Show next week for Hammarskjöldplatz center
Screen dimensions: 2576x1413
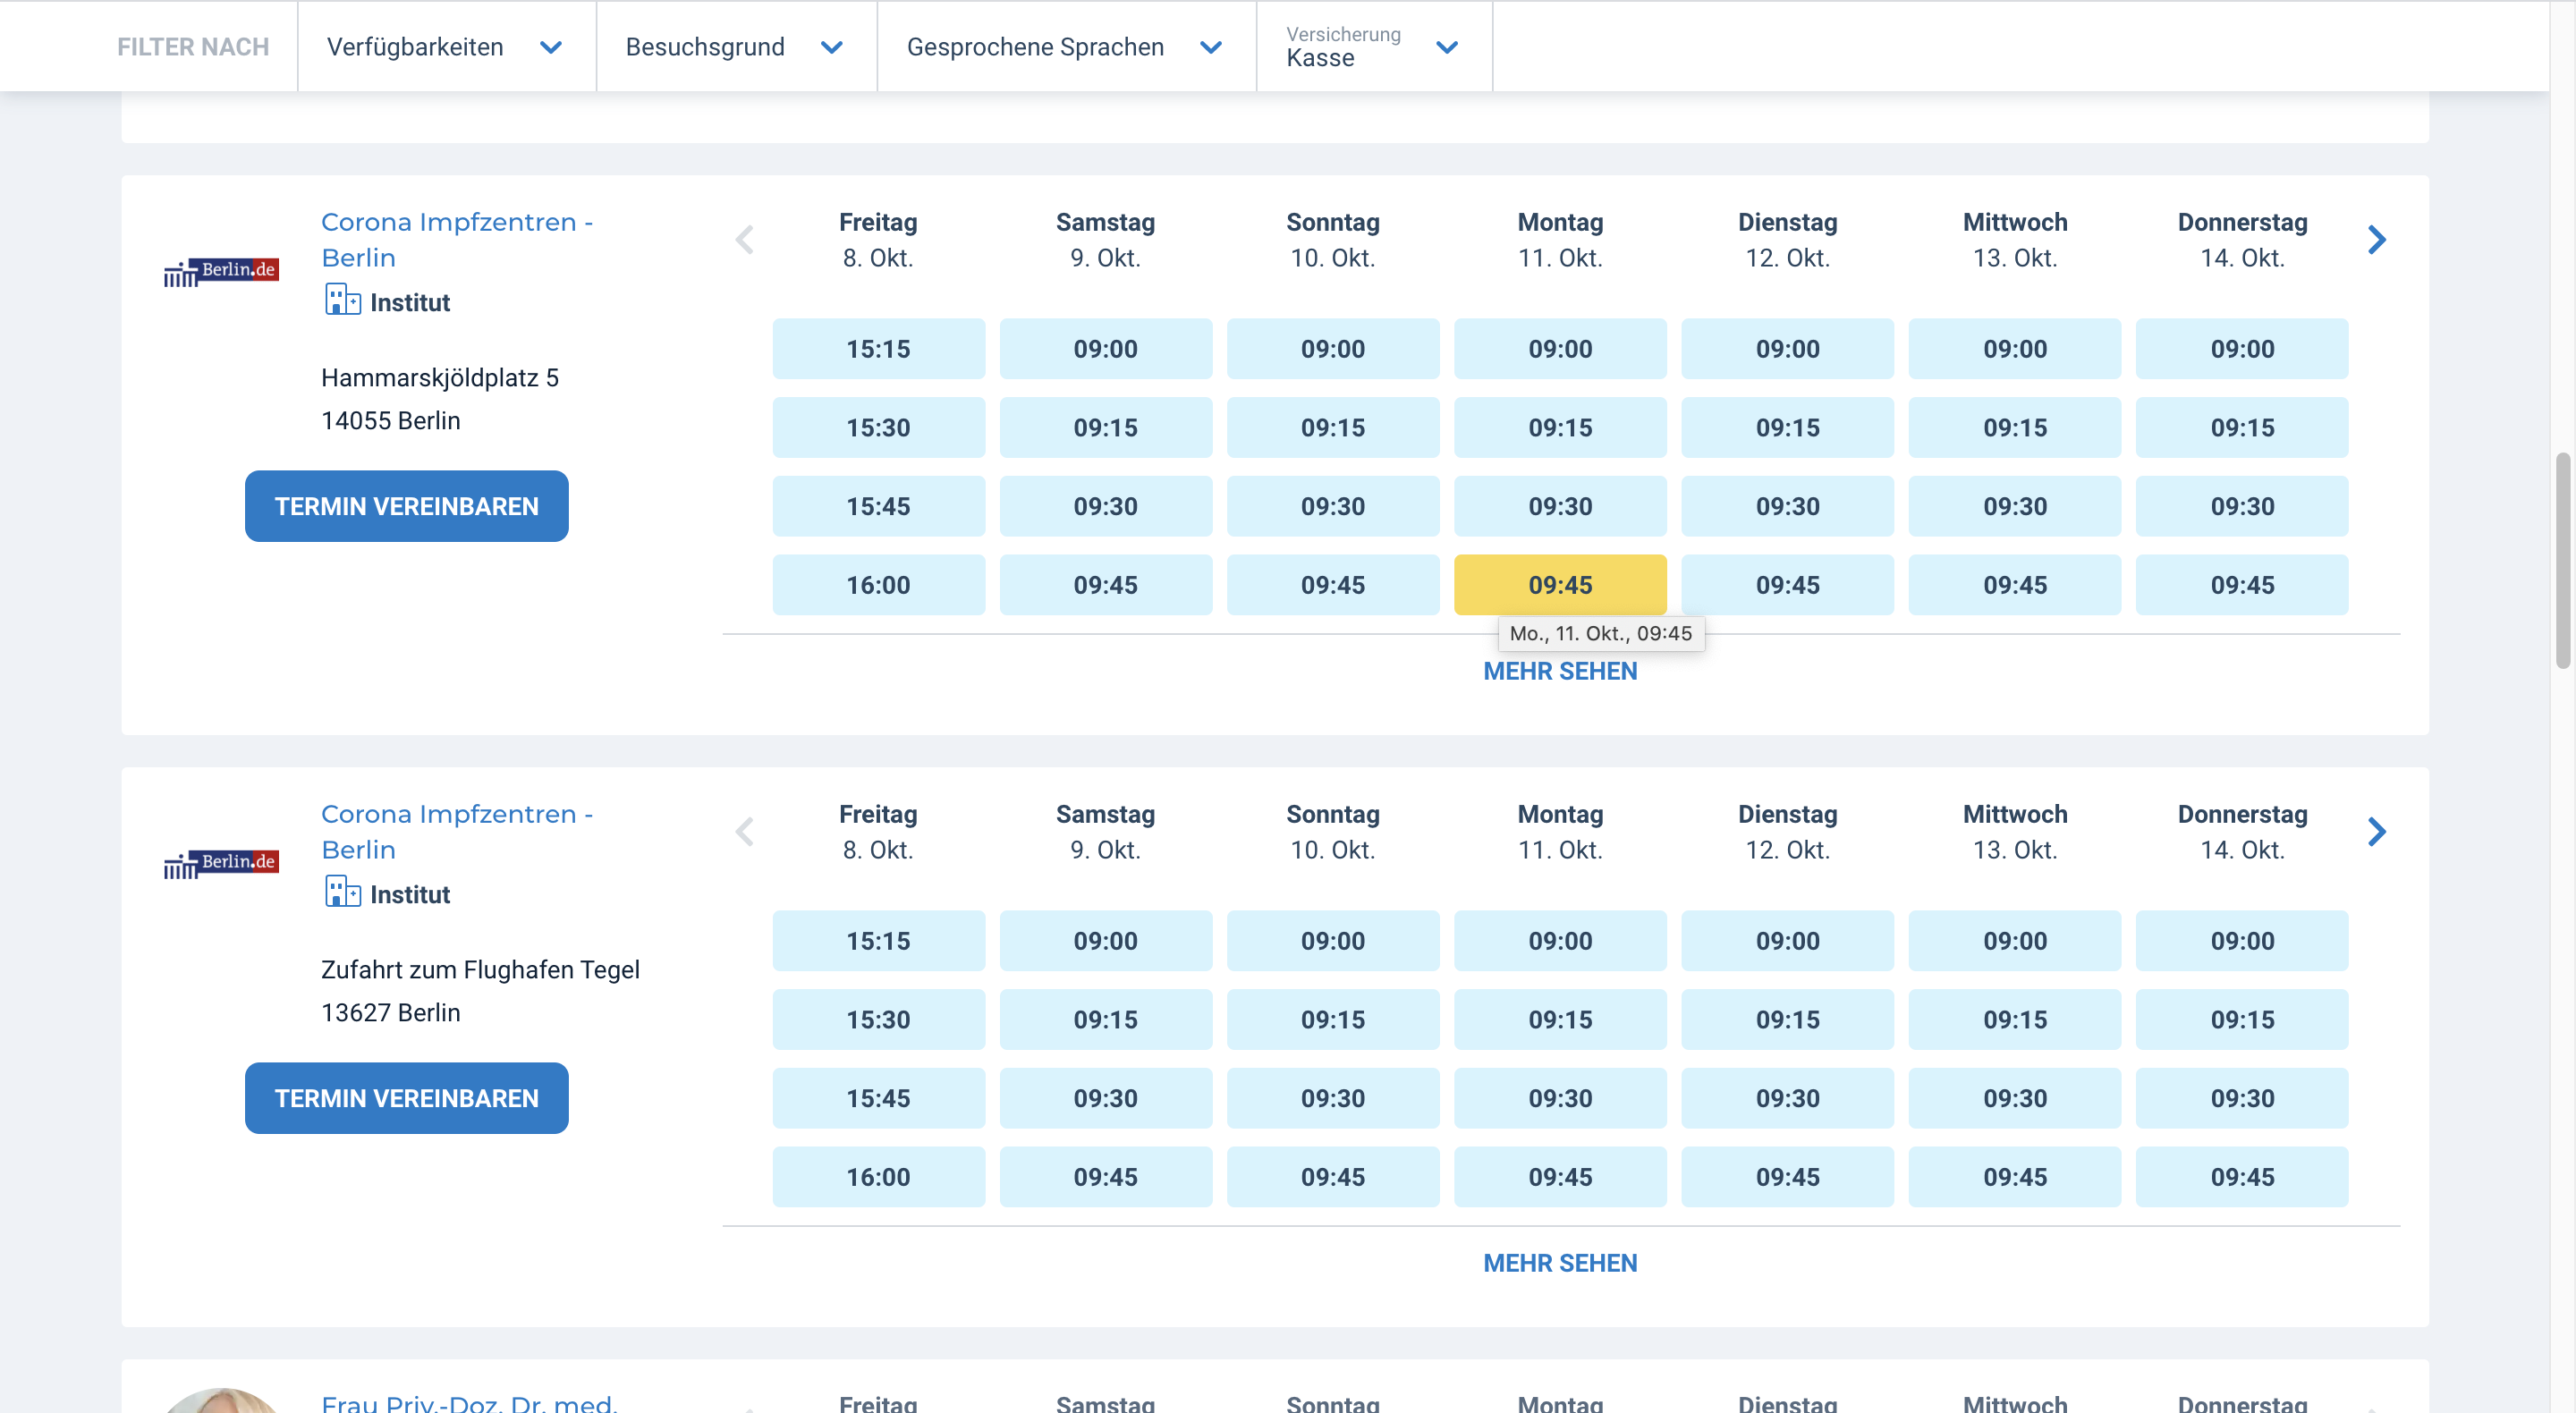click(x=2377, y=240)
